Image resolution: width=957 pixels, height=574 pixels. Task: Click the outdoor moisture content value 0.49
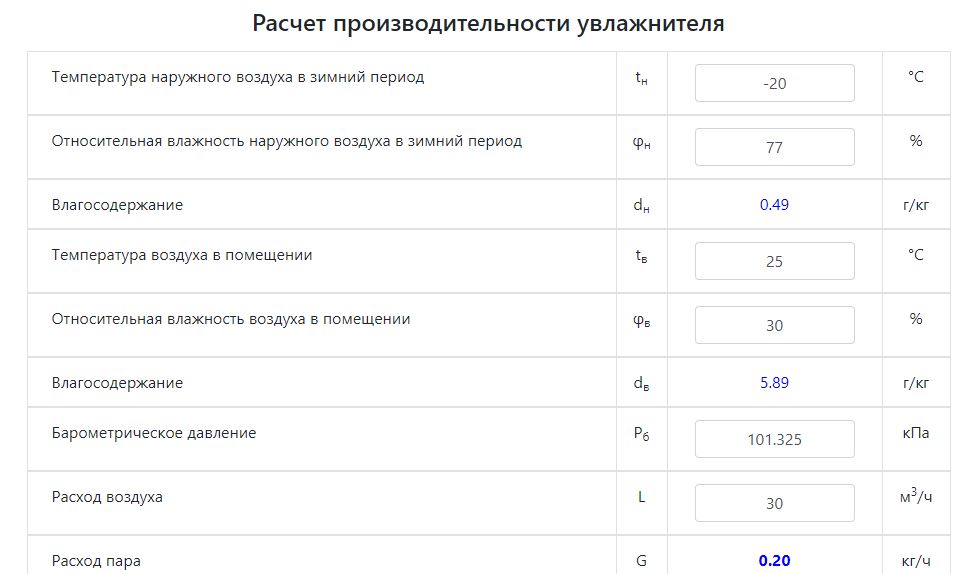(x=774, y=205)
